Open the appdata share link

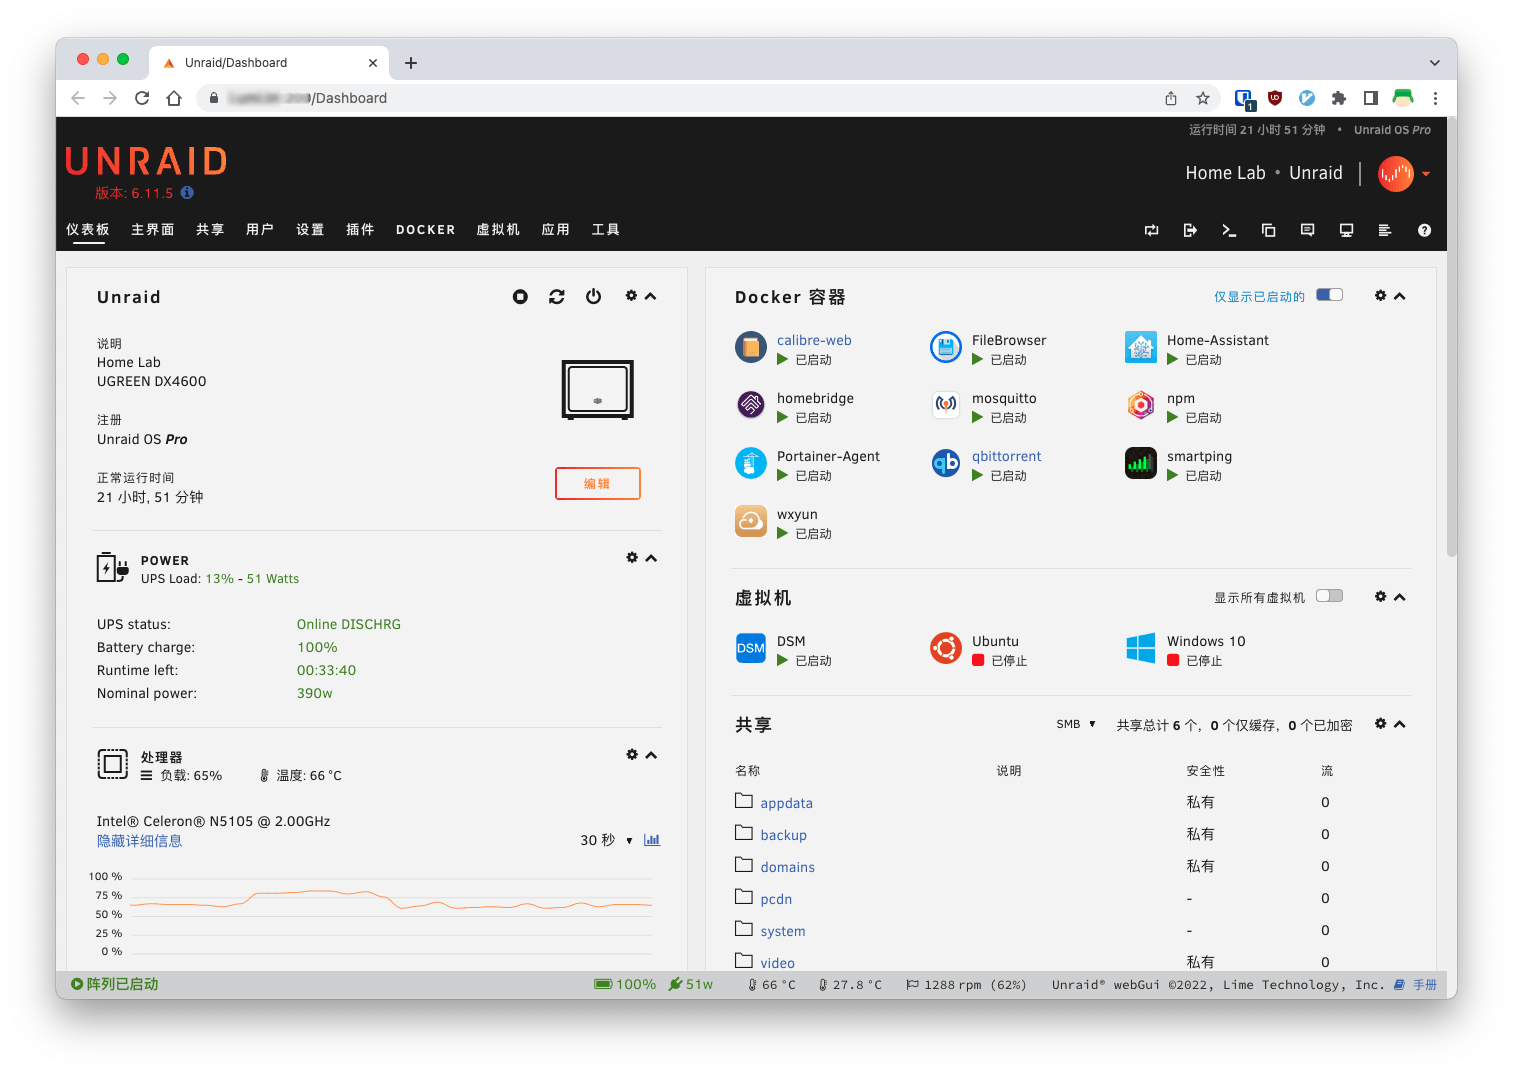click(x=786, y=803)
